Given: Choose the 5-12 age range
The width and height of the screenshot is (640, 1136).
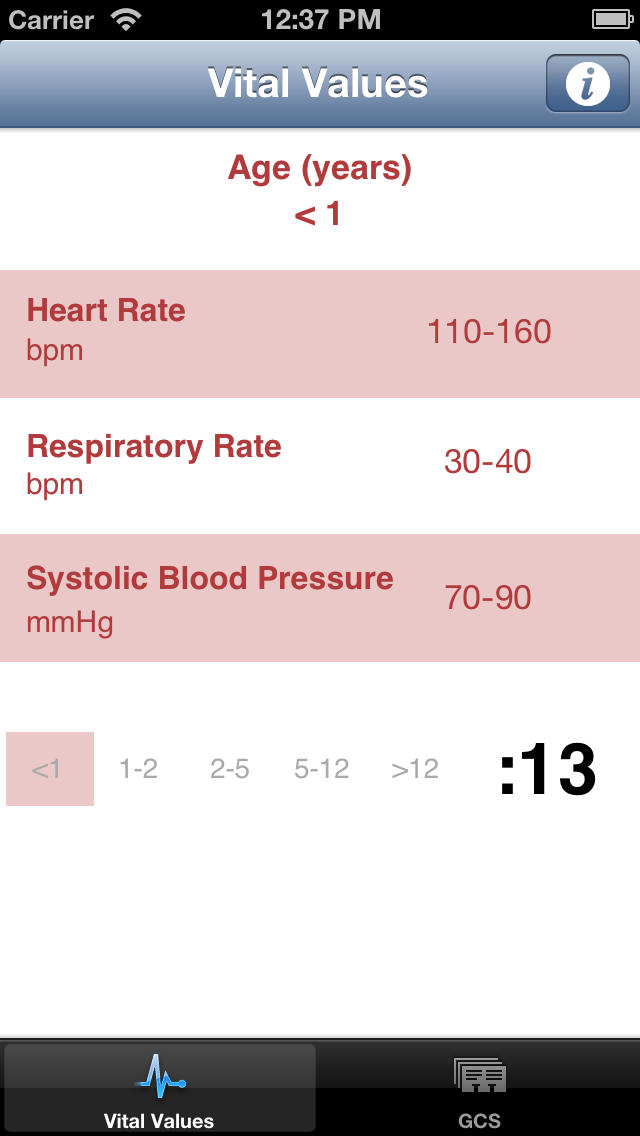Looking at the screenshot, I should [321, 769].
